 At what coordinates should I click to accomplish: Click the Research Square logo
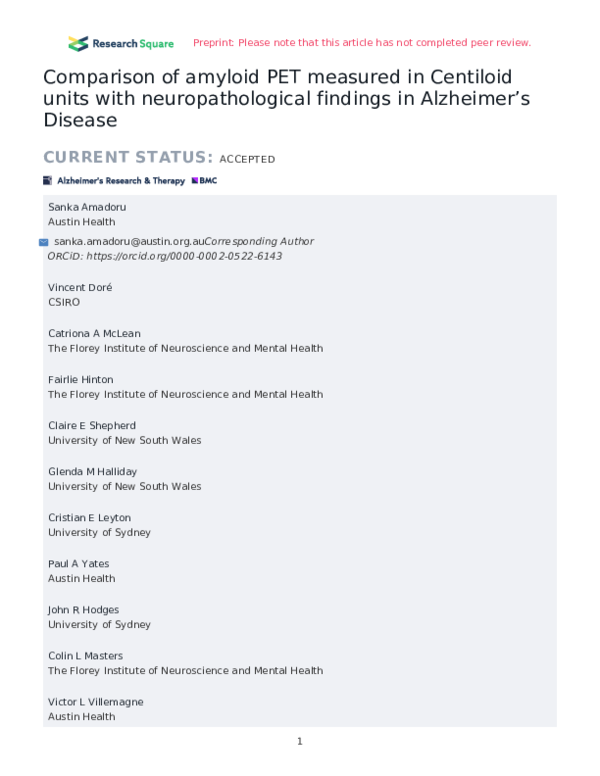coord(120,43)
